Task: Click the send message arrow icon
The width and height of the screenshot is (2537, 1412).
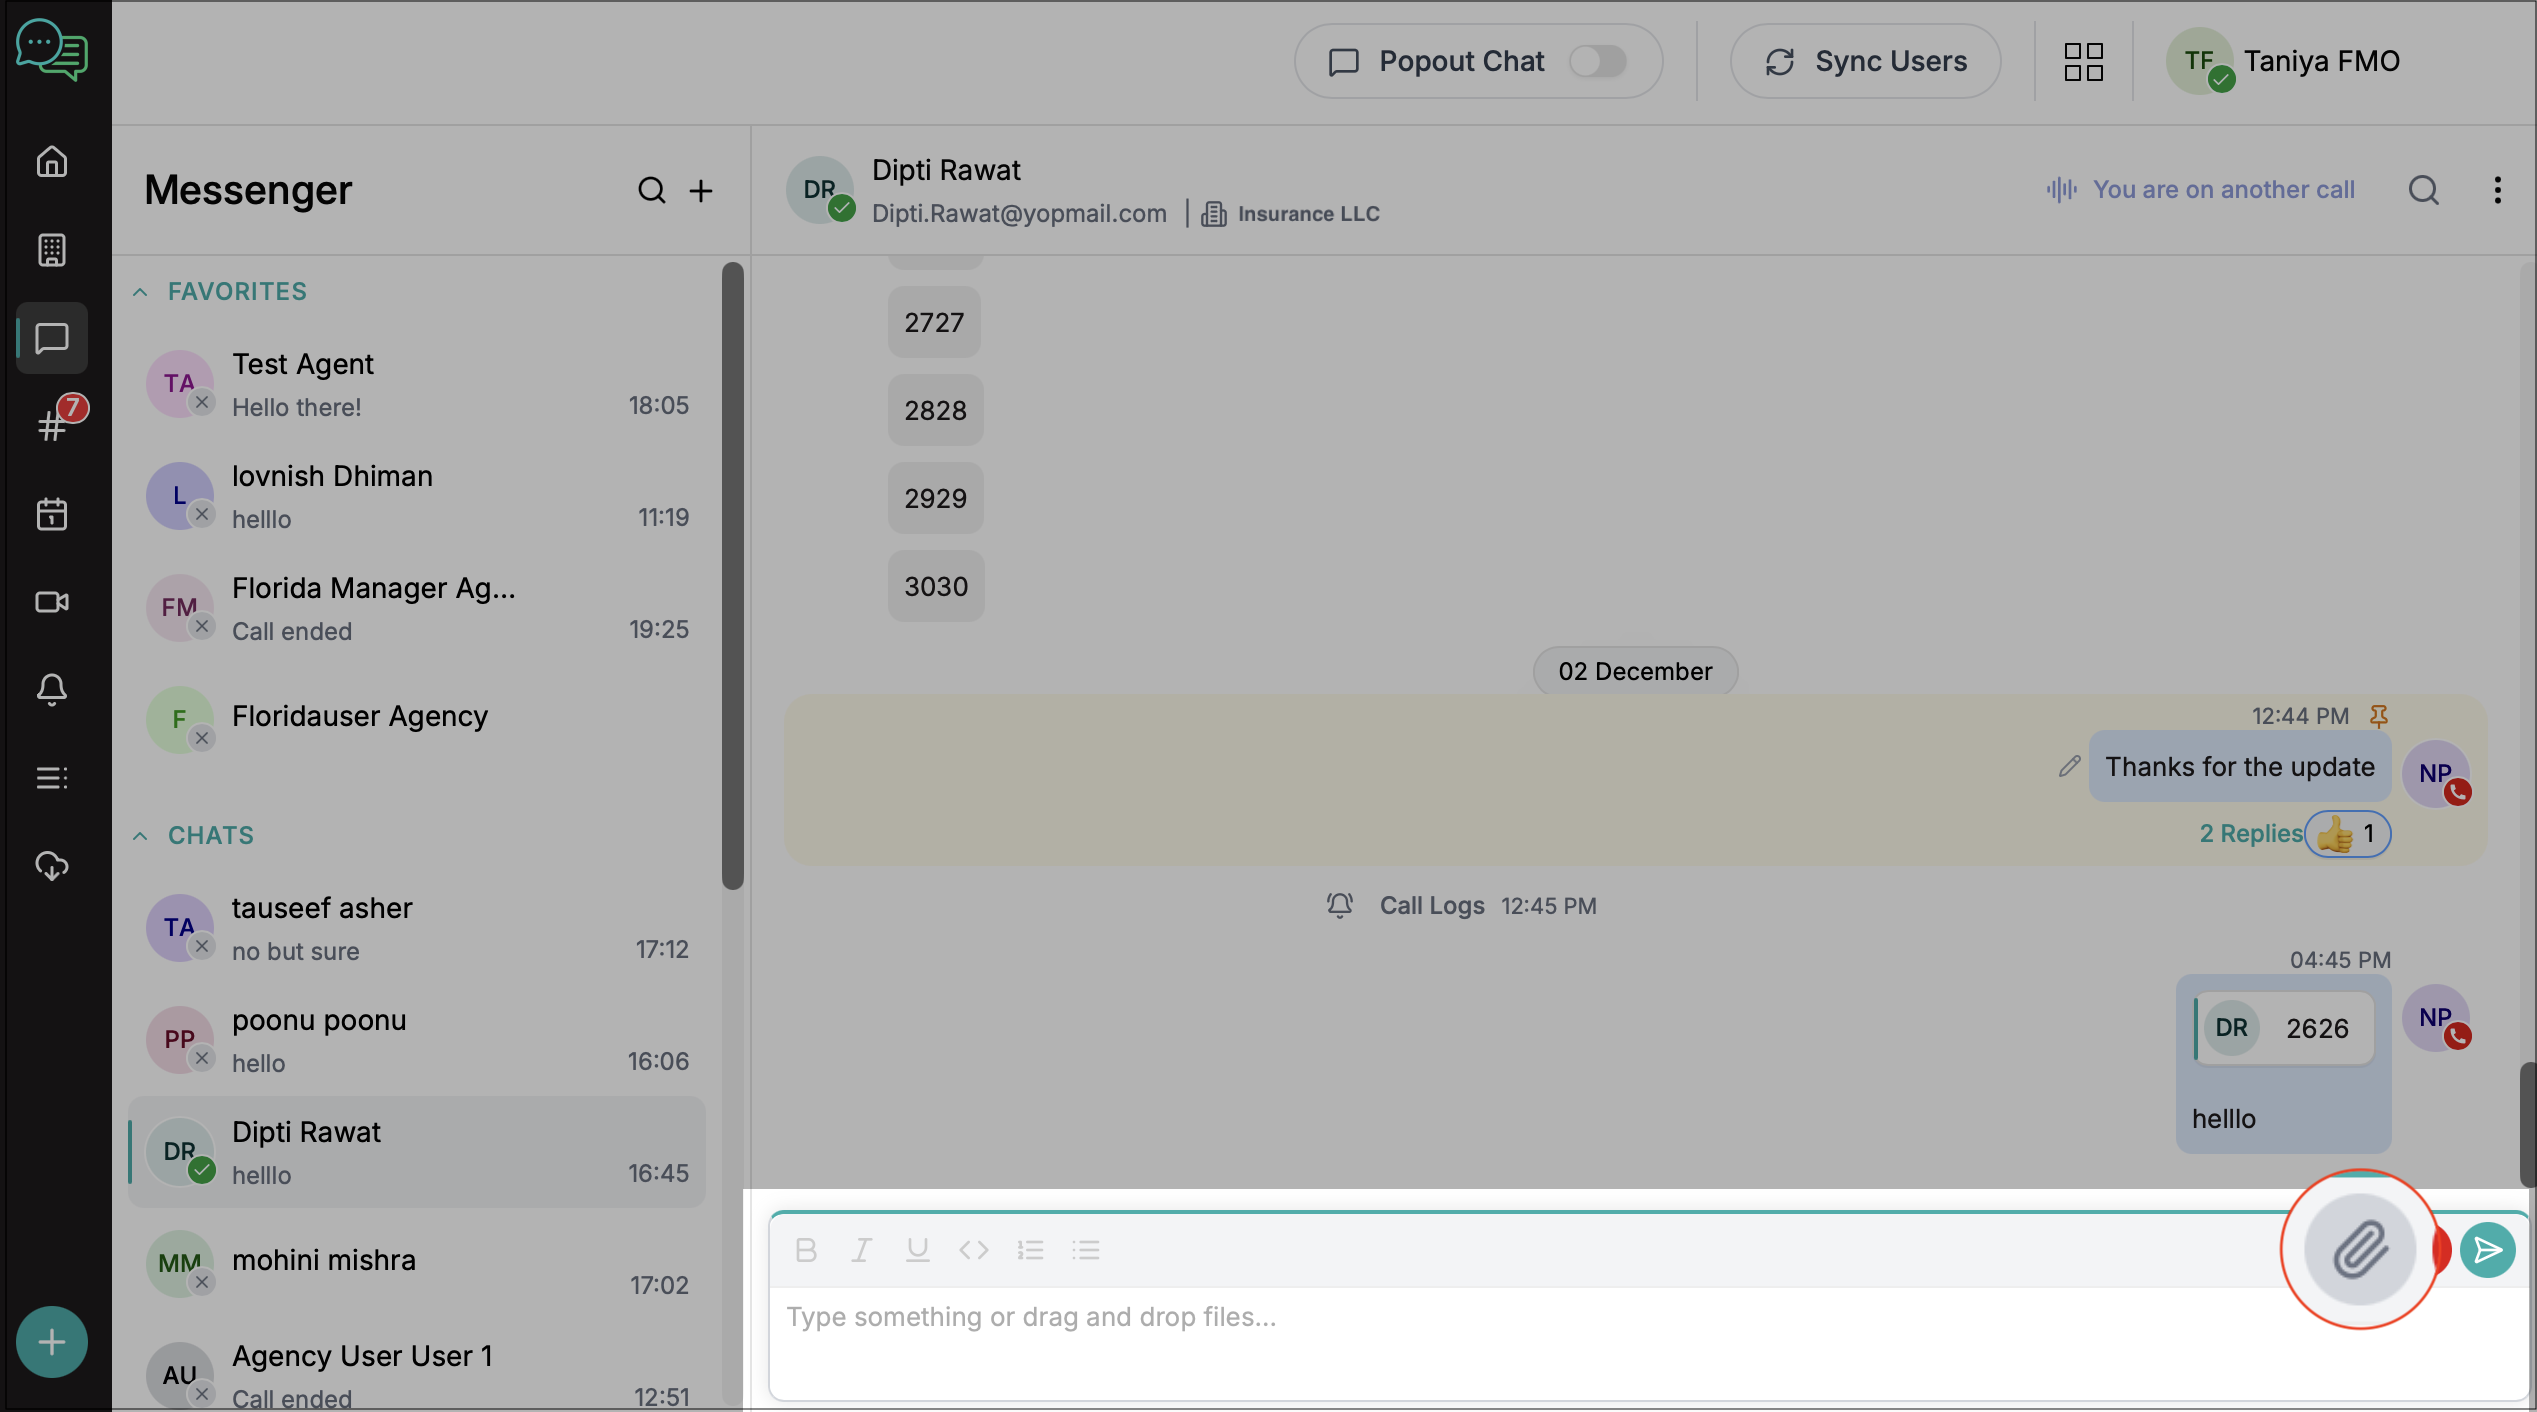Action: point(2487,1249)
